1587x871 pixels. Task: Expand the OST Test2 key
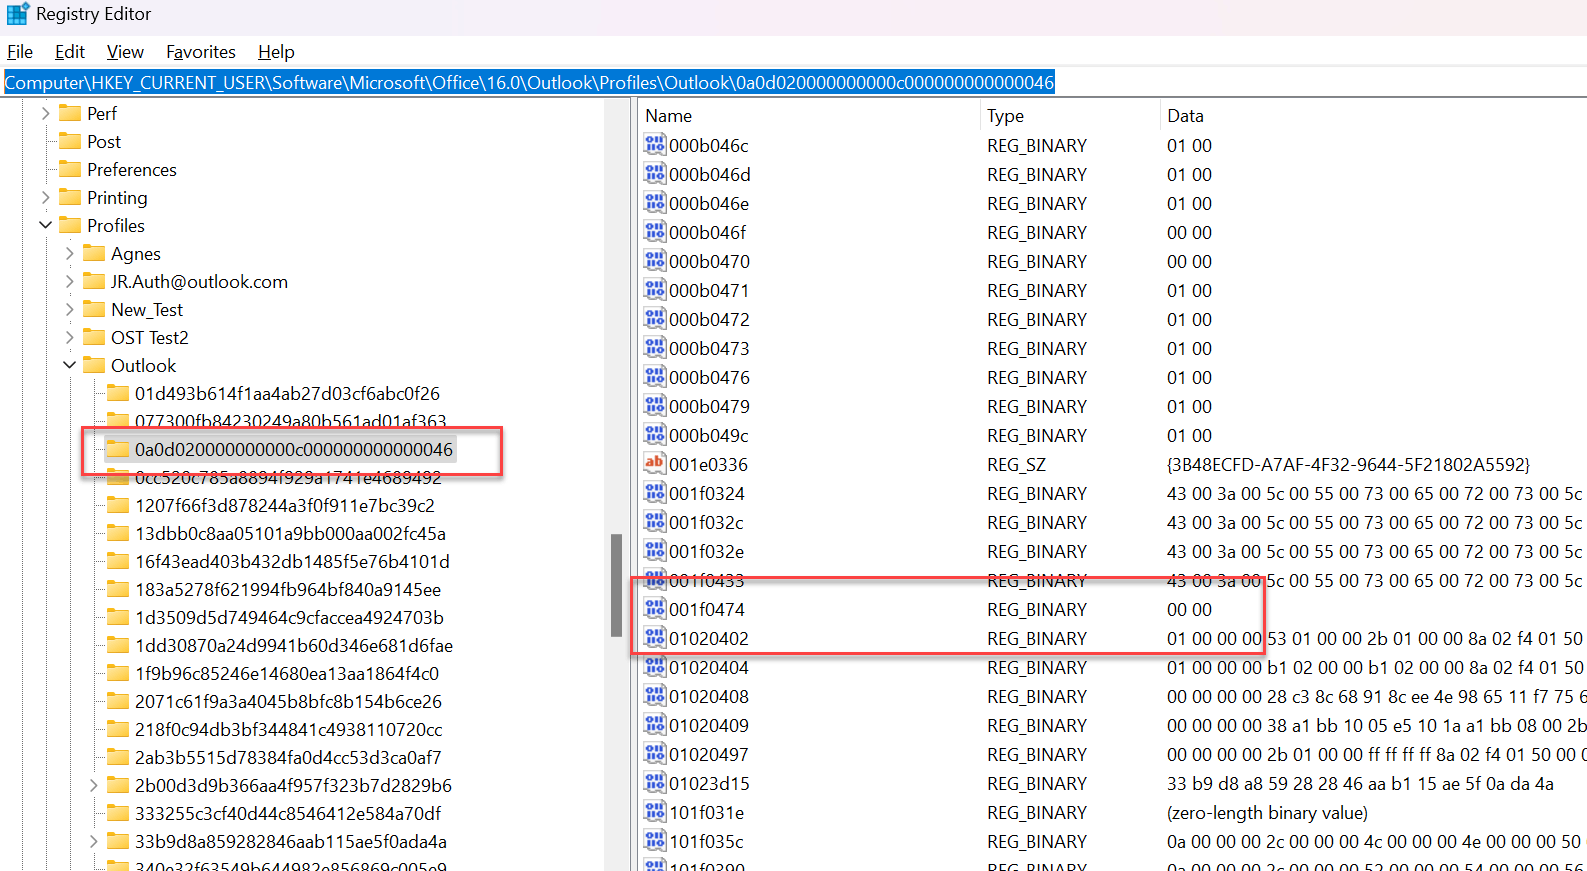(69, 338)
